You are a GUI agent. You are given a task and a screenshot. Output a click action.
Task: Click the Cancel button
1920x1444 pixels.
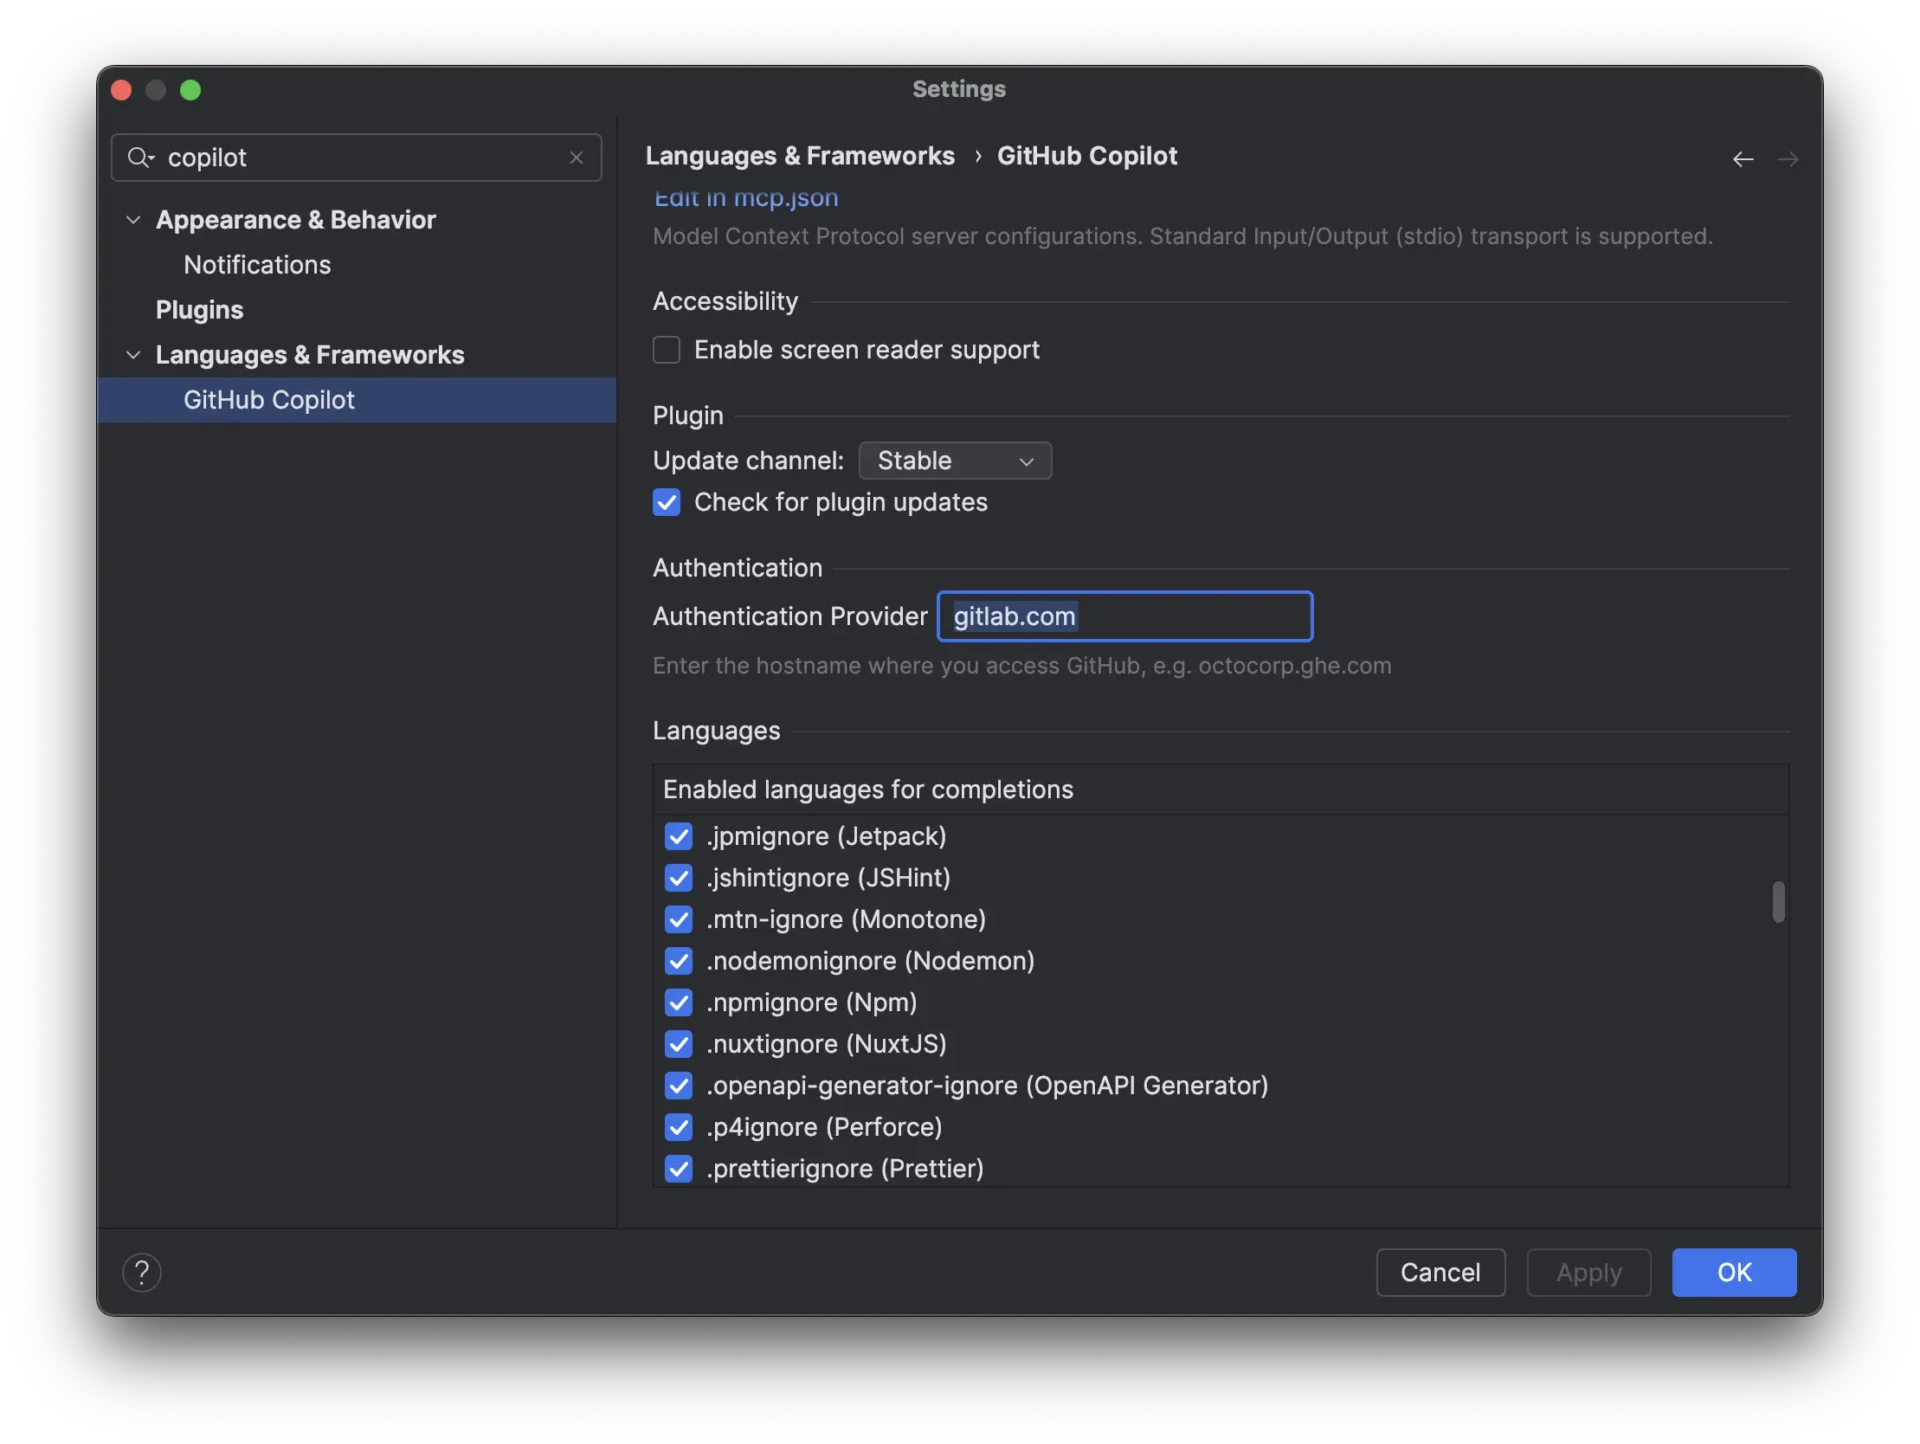[x=1440, y=1272]
